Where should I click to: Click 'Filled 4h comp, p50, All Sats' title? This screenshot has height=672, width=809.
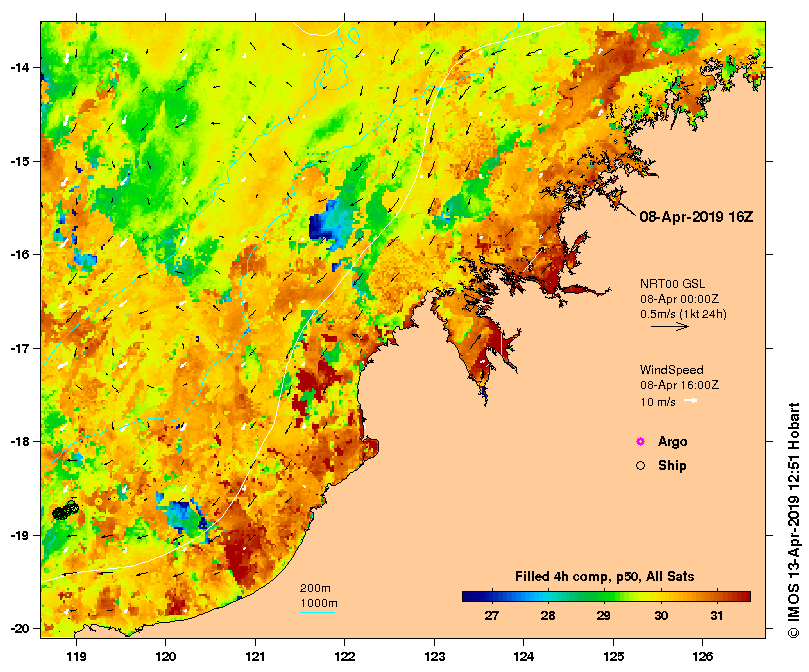605,577
